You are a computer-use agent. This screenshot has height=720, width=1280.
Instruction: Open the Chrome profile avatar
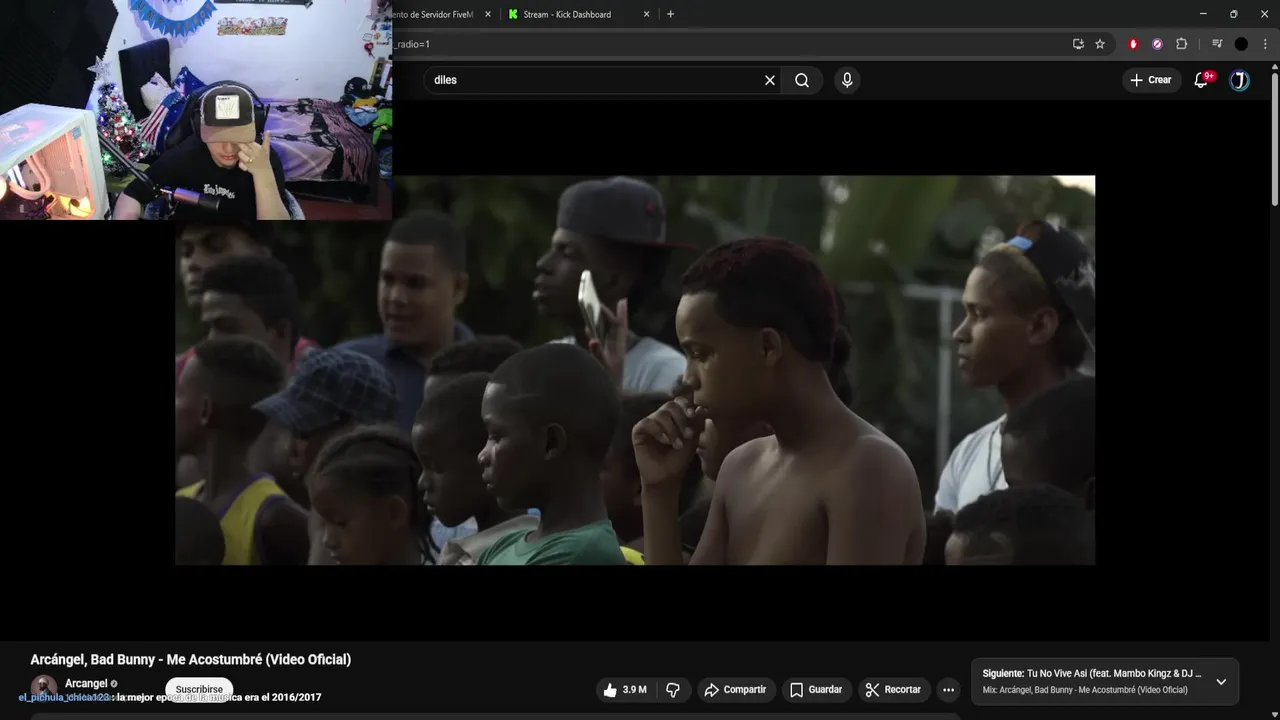(x=1241, y=44)
